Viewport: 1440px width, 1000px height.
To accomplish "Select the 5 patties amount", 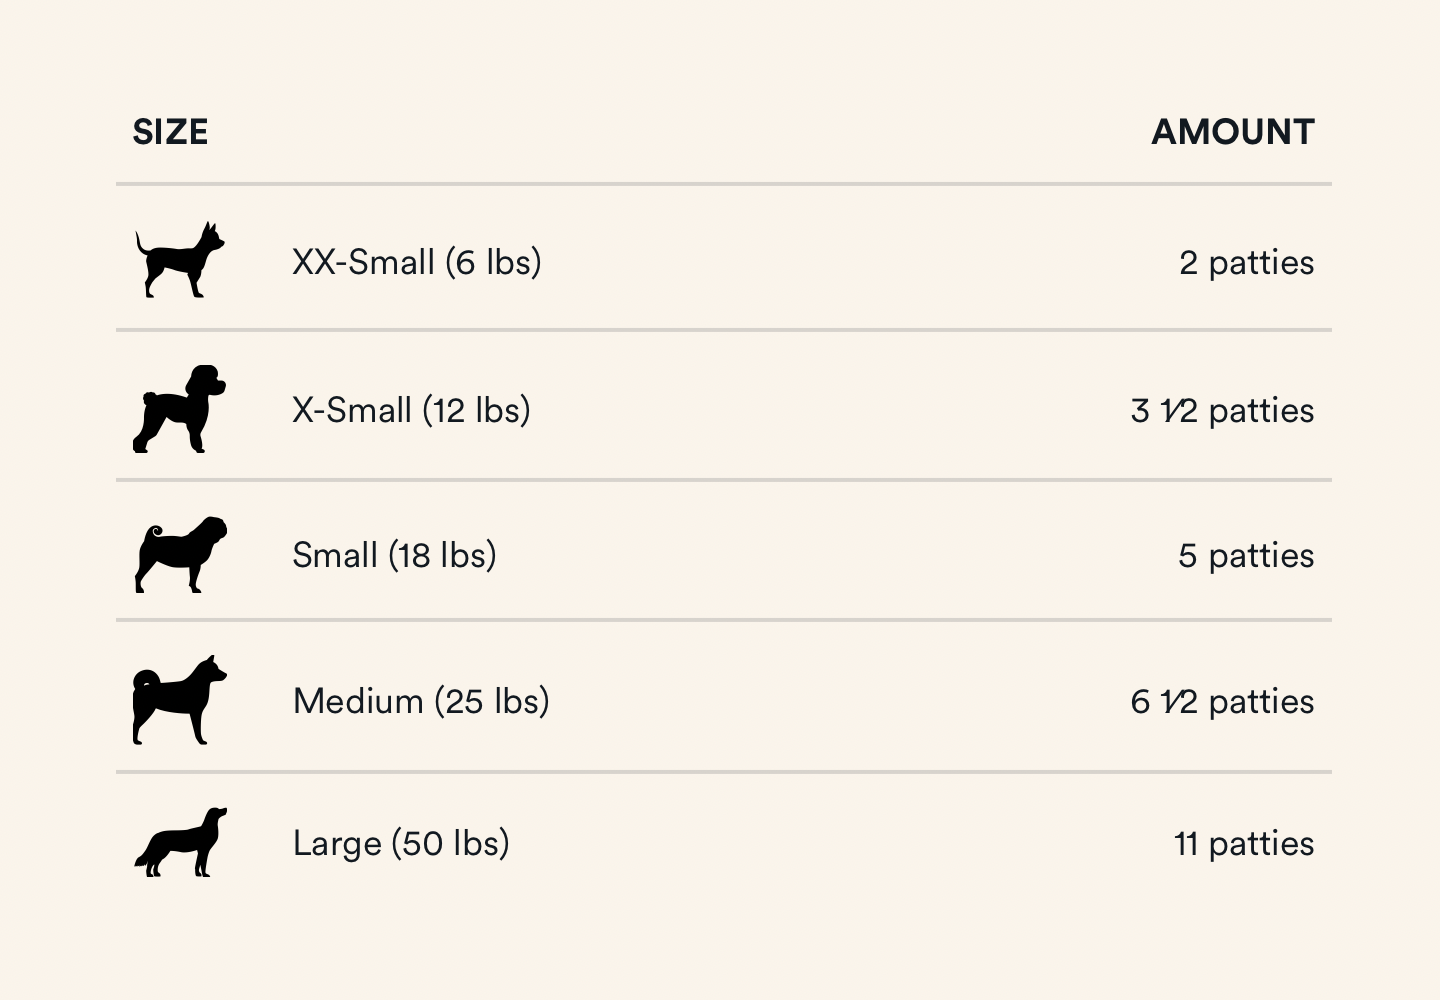I will 1246,556.
